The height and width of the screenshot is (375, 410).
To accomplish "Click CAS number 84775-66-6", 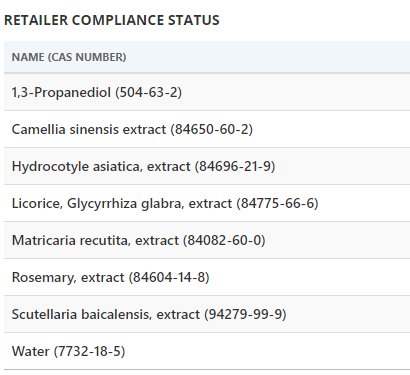I will (x=277, y=203).
